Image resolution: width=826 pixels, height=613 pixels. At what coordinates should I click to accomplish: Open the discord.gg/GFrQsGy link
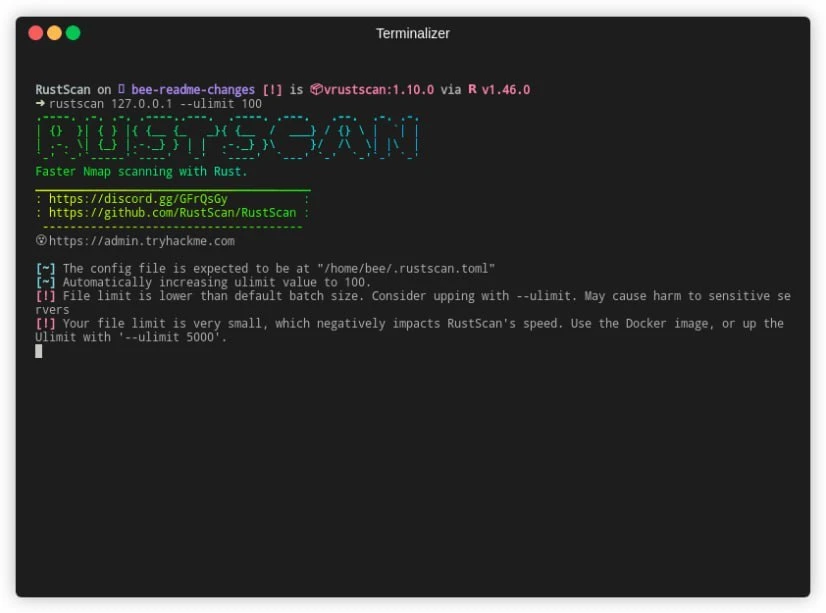tap(138, 199)
